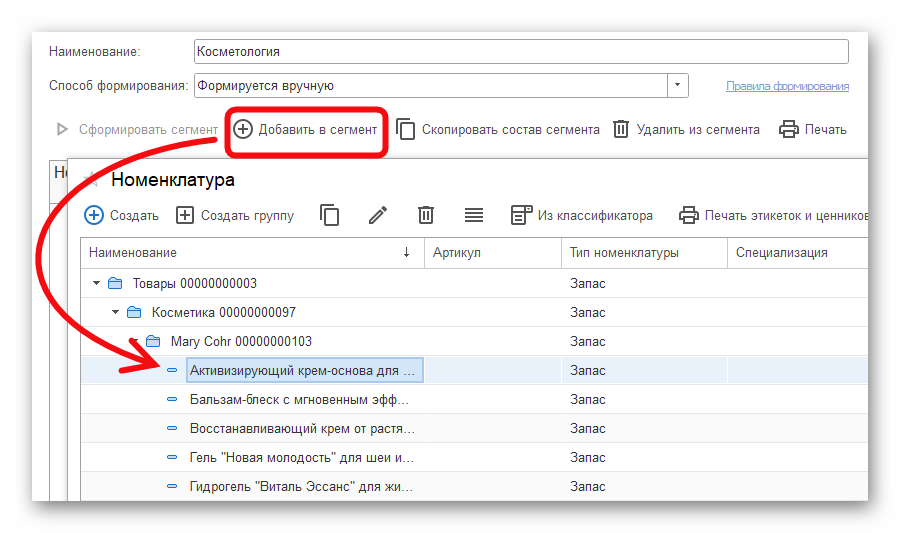
Task: Click the folder icon of Mary Cohr
Action: (x=153, y=341)
